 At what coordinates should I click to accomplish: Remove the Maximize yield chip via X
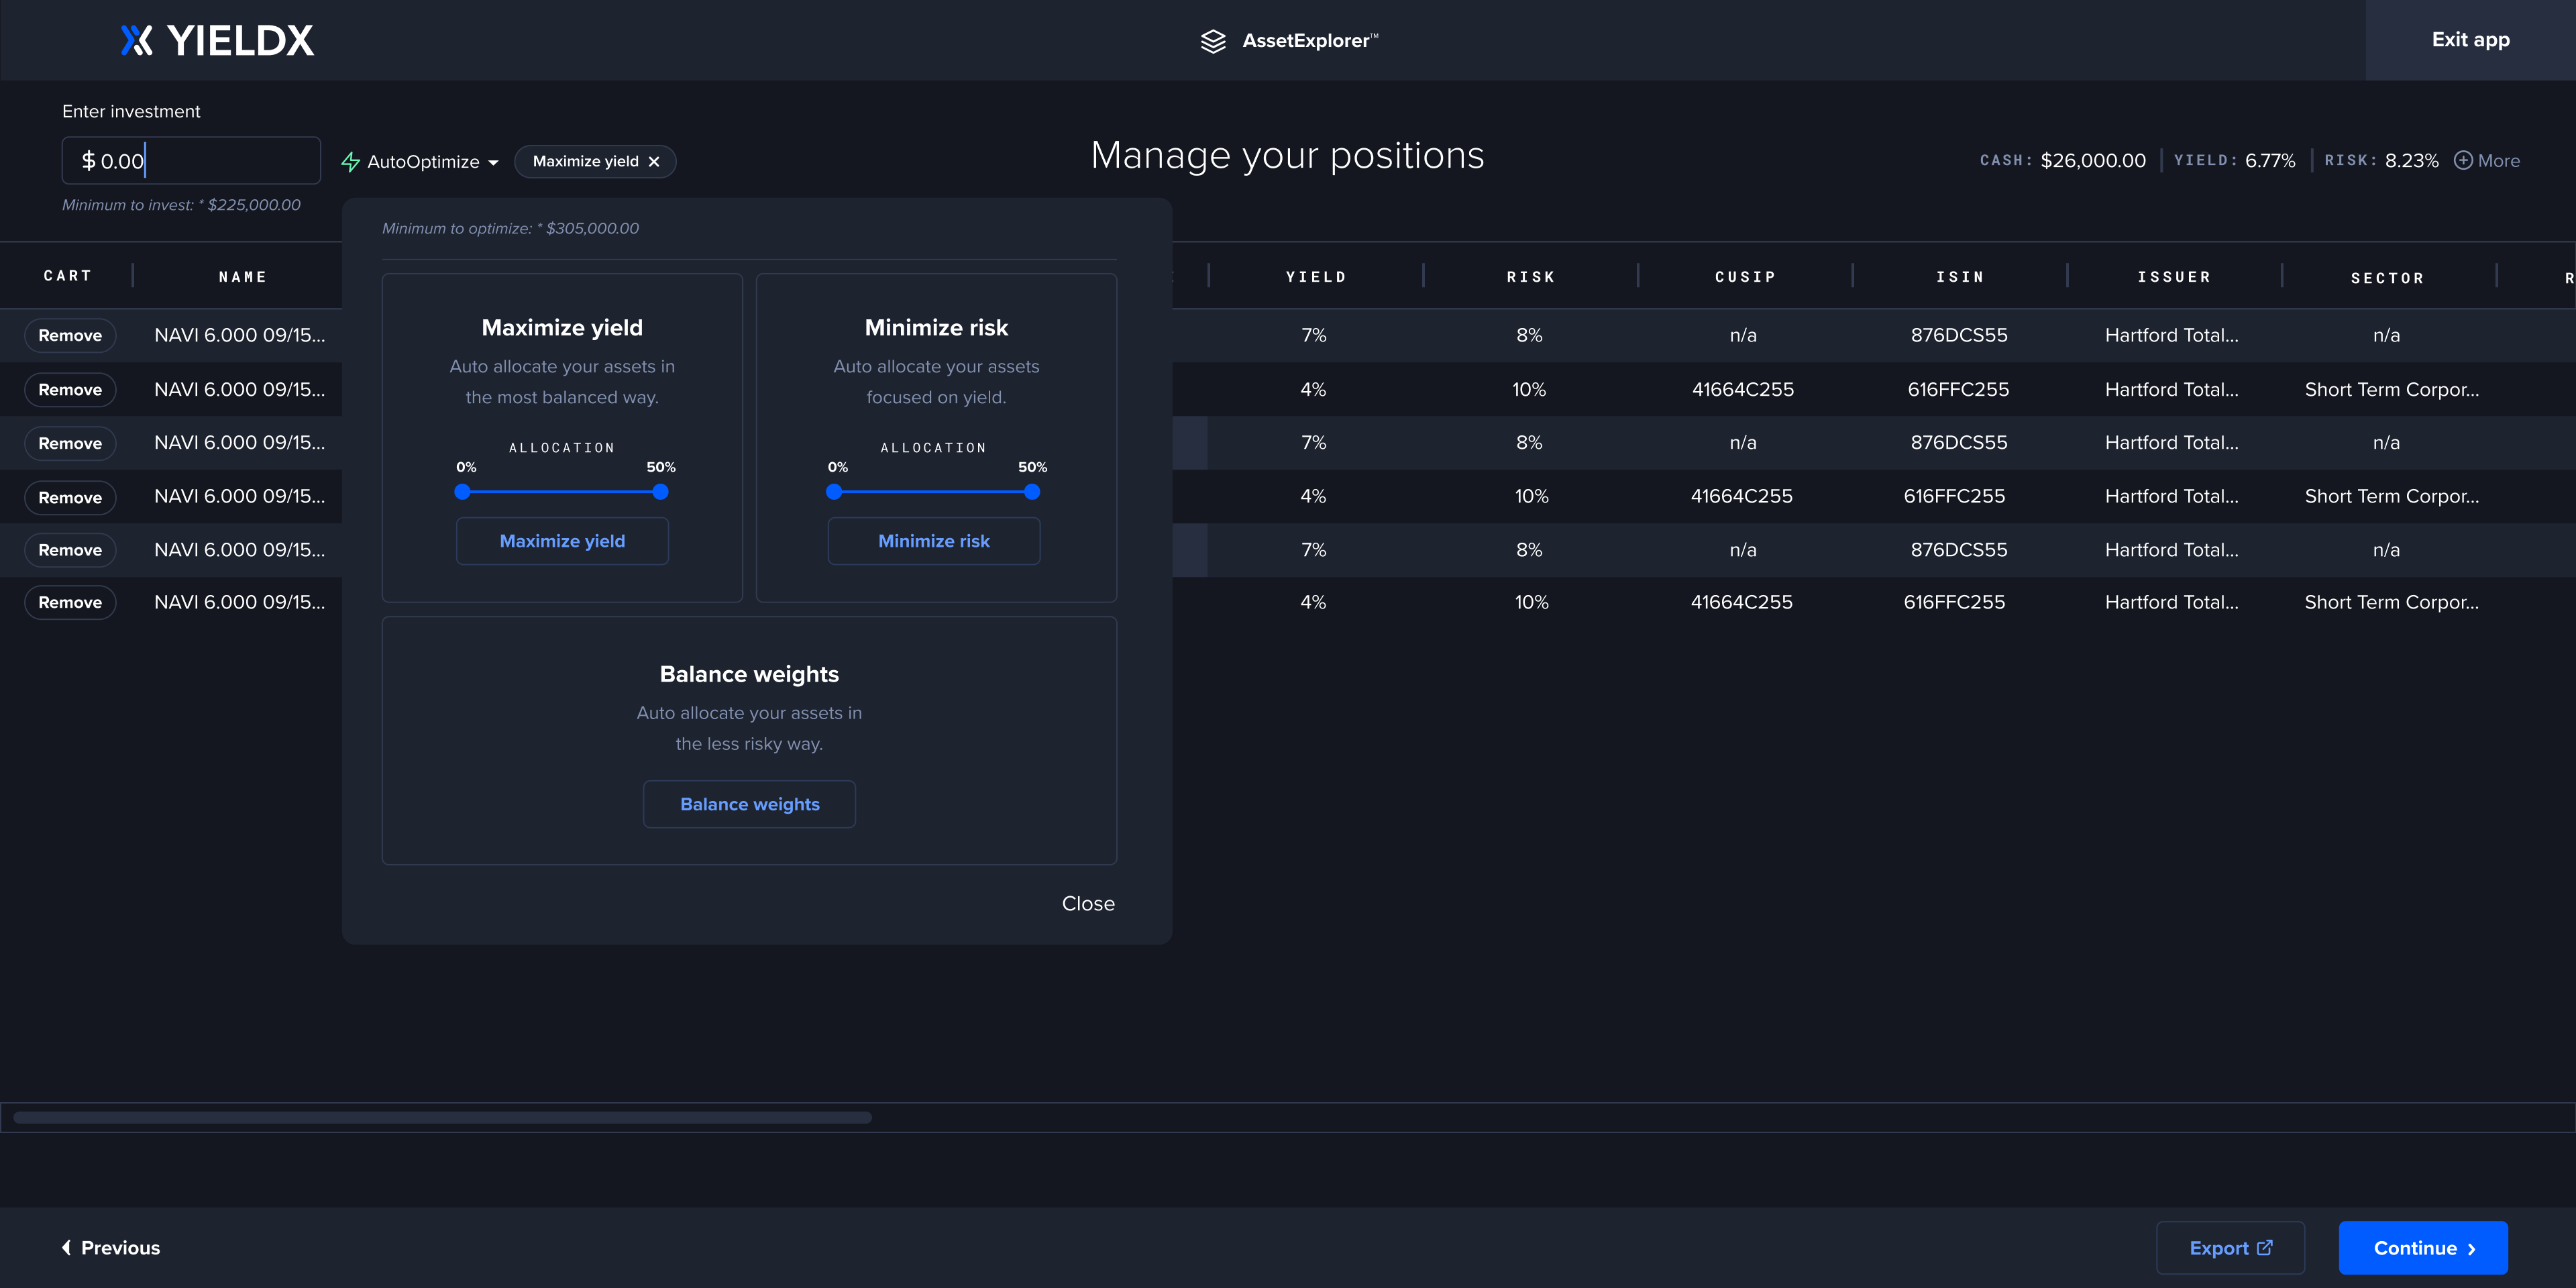[x=654, y=162]
